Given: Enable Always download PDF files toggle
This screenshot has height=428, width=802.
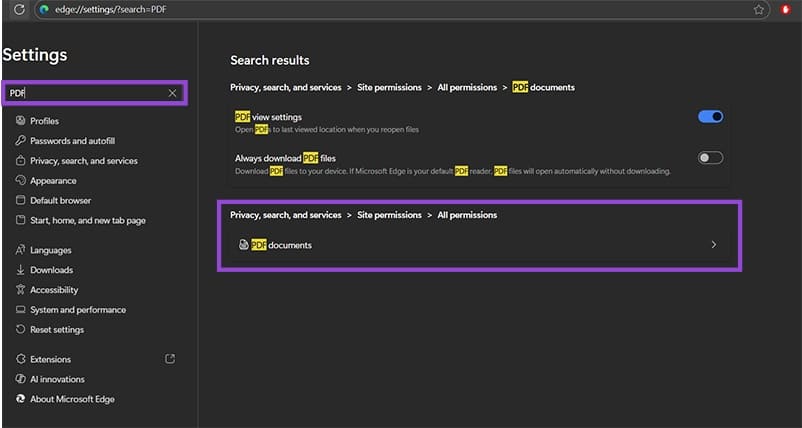Looking at the screenshot, I should tap(710, 157).
